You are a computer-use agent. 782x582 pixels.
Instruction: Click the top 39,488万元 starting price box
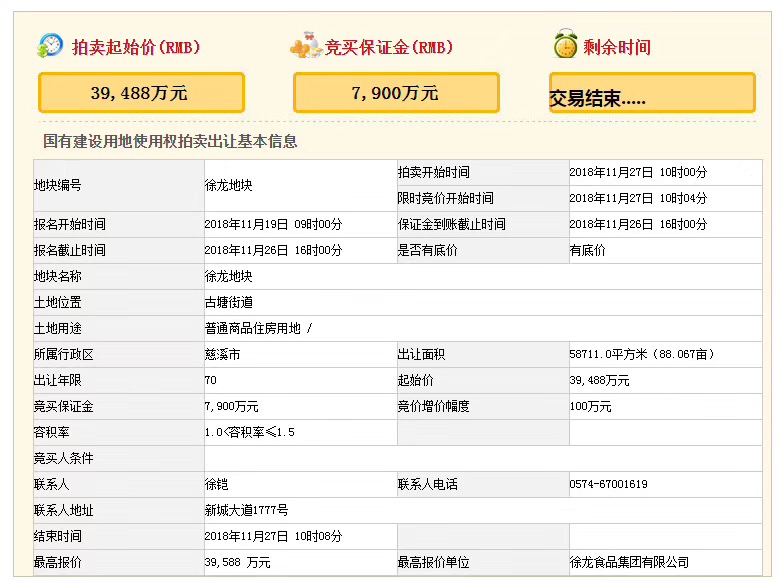(141, 93)
